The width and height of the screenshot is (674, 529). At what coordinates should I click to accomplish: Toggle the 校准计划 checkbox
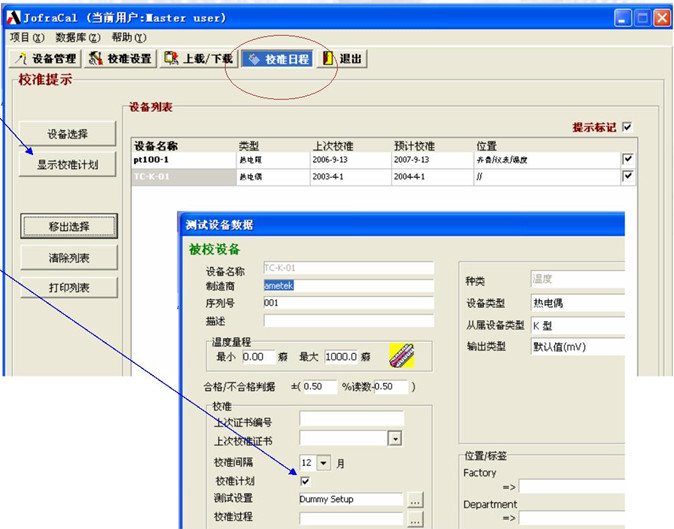tap(305, 481)
